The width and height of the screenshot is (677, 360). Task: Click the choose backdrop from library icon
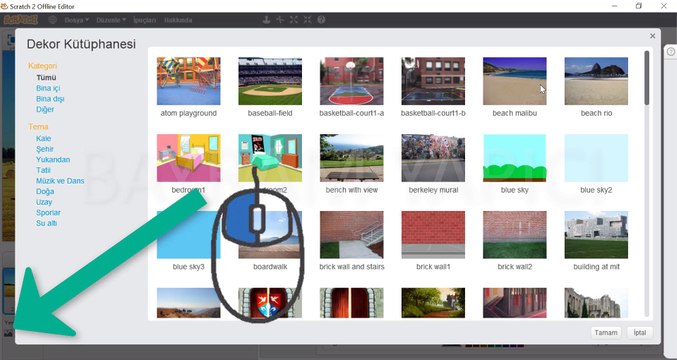(9, 333)
